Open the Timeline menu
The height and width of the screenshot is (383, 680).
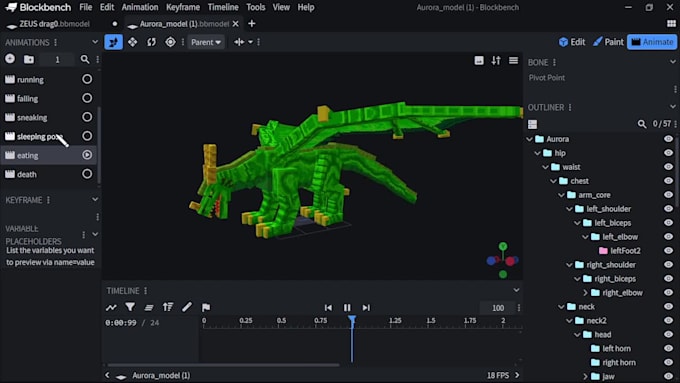(x=223, y=7)
